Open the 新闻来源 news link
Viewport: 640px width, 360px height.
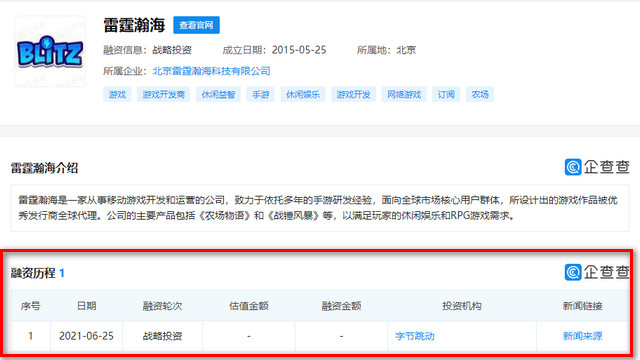point(582,336)
